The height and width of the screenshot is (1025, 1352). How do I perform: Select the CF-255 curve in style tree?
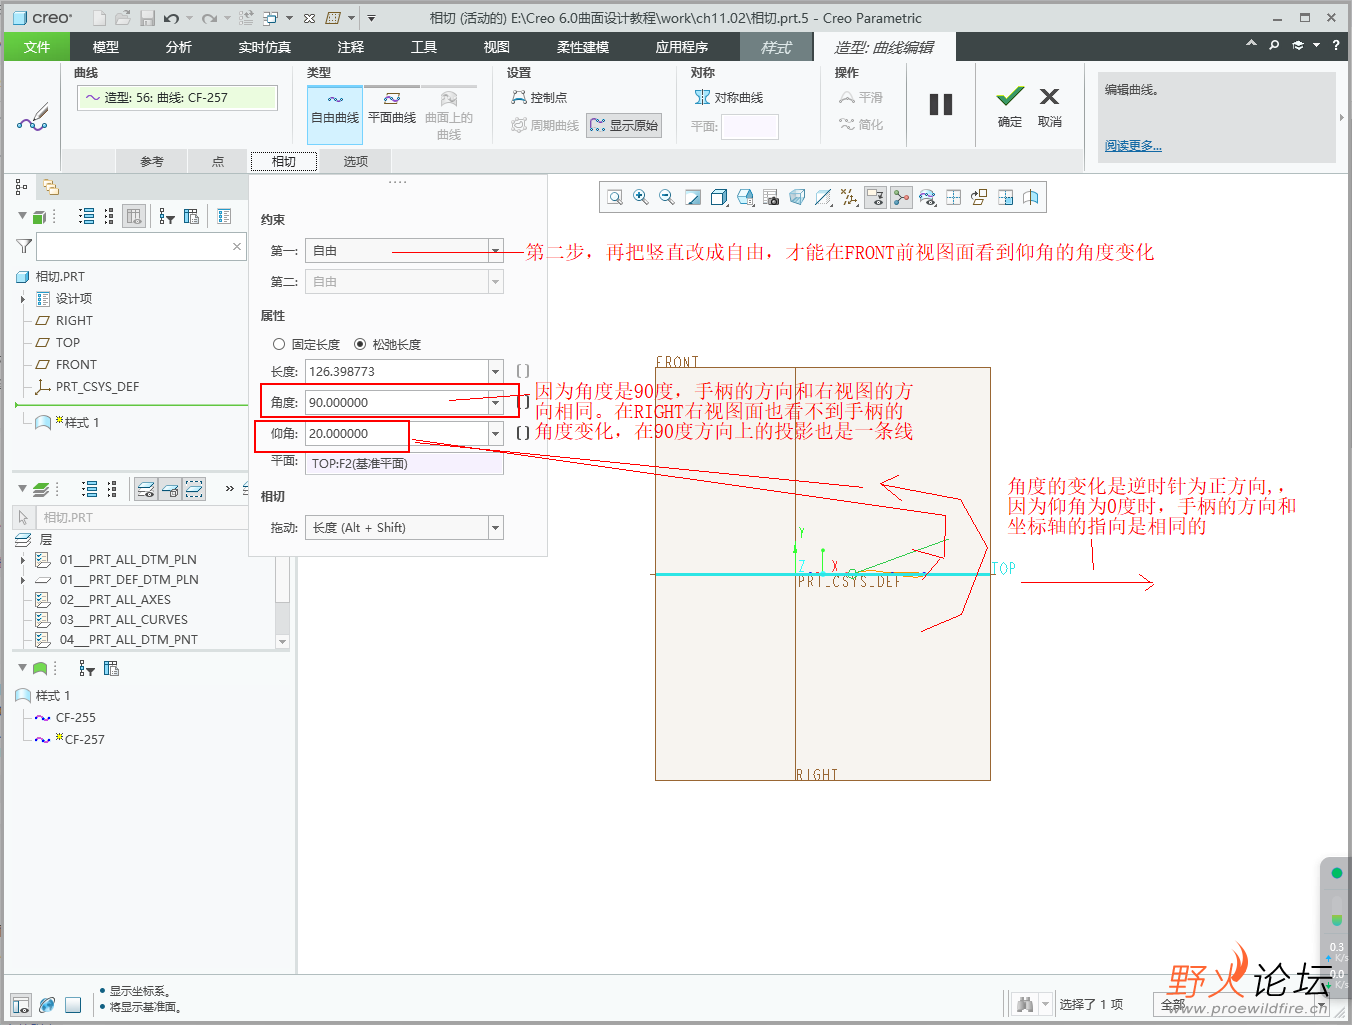(76, 718)
